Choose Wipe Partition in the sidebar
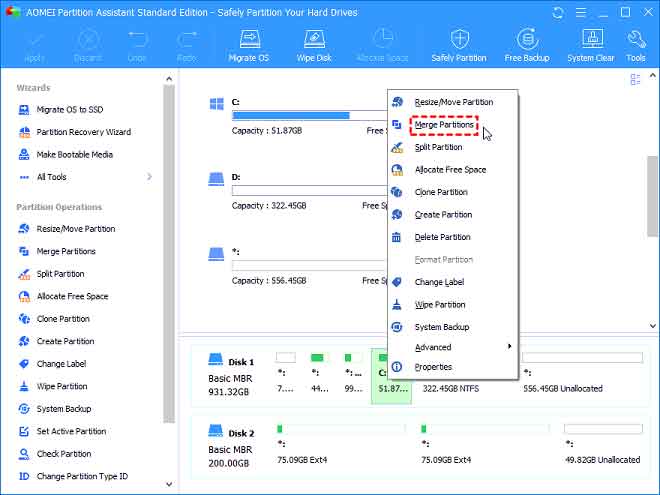This screenshot has width=660, height=495. pyautogui.click(x=53, y=386)
